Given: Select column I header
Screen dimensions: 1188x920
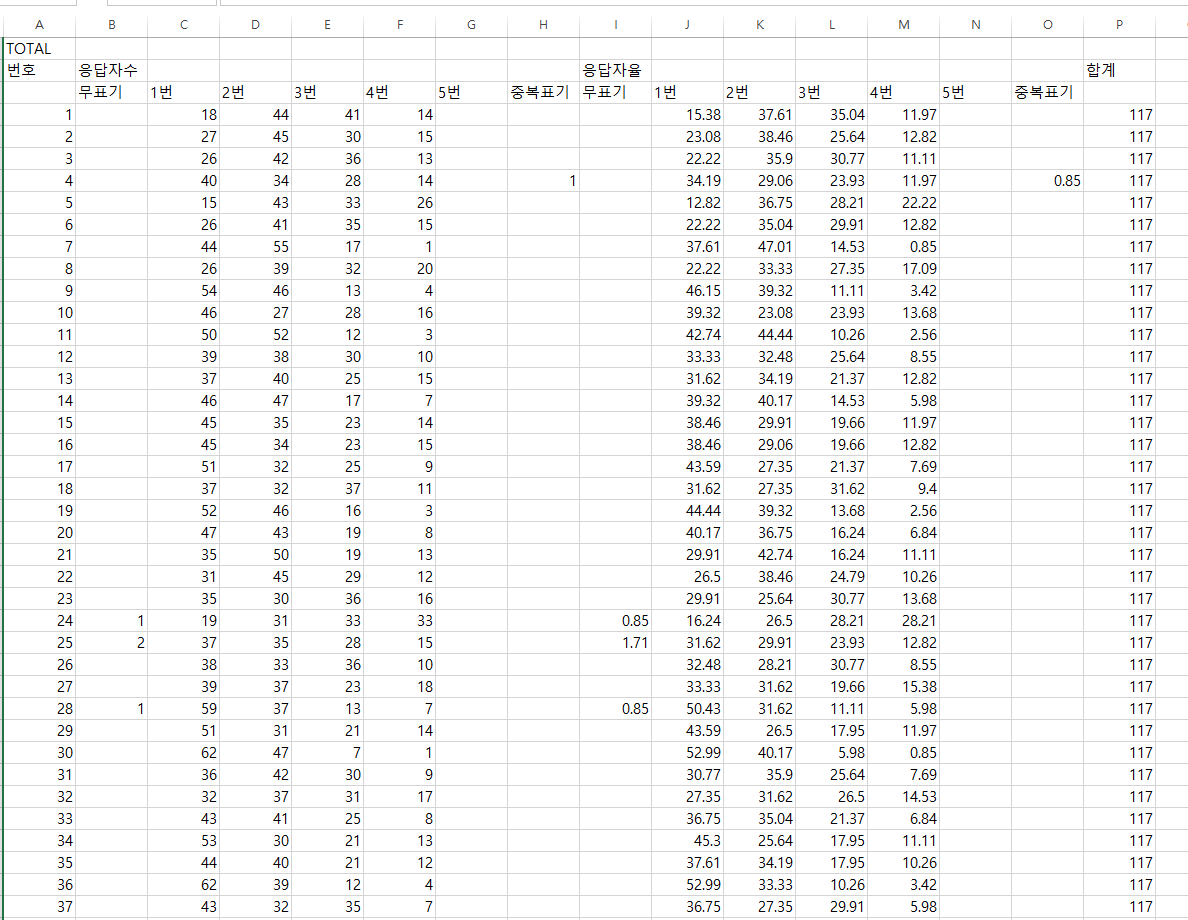Looking at the screenshot, I should 615,25.
